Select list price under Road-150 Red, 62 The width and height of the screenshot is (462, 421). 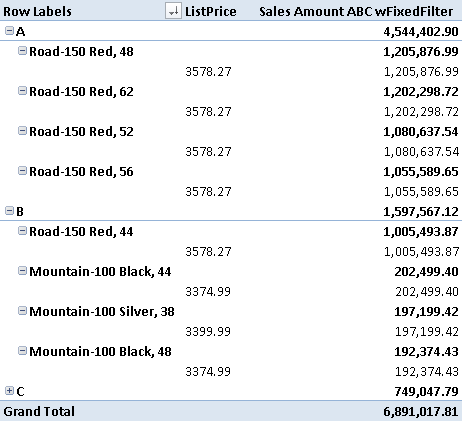[208, 112]
